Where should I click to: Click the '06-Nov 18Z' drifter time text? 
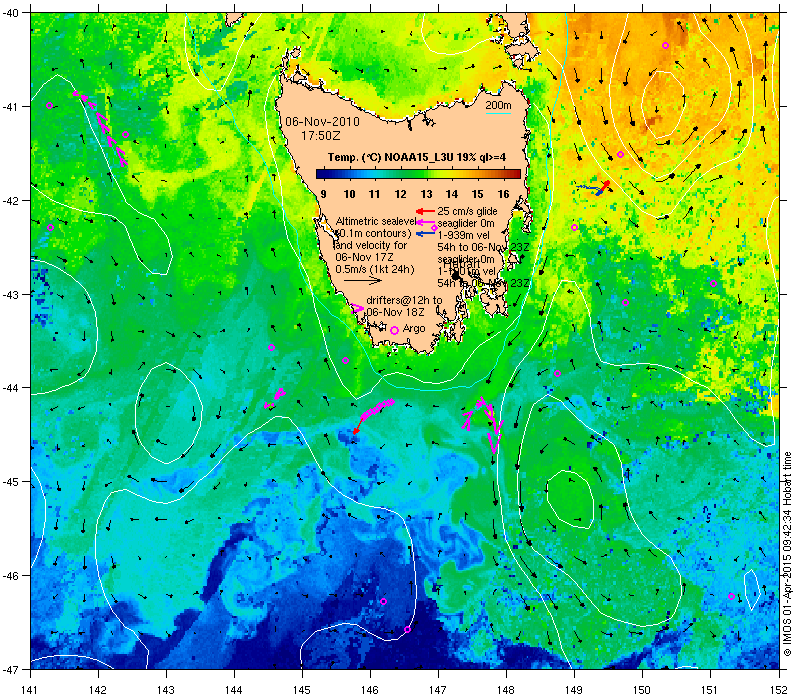[395, 312]
